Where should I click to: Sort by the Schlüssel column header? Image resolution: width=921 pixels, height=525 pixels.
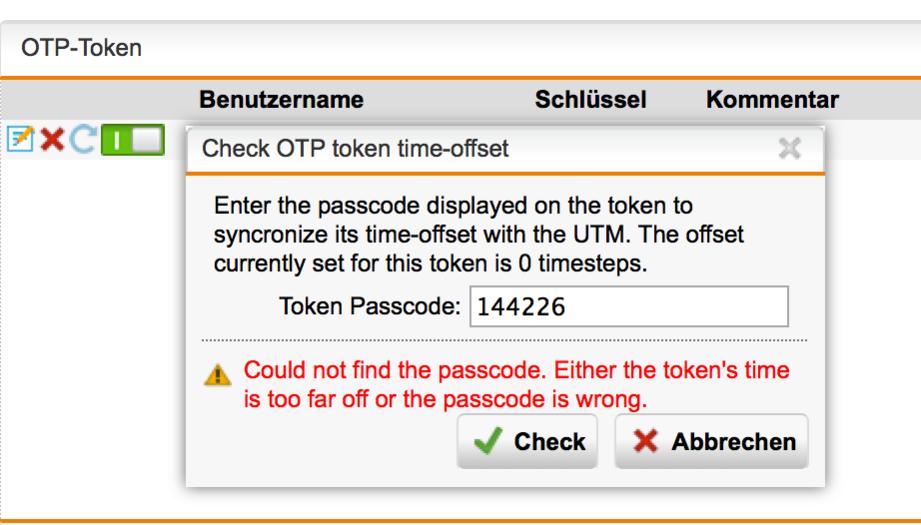click(x=590, y=99)
